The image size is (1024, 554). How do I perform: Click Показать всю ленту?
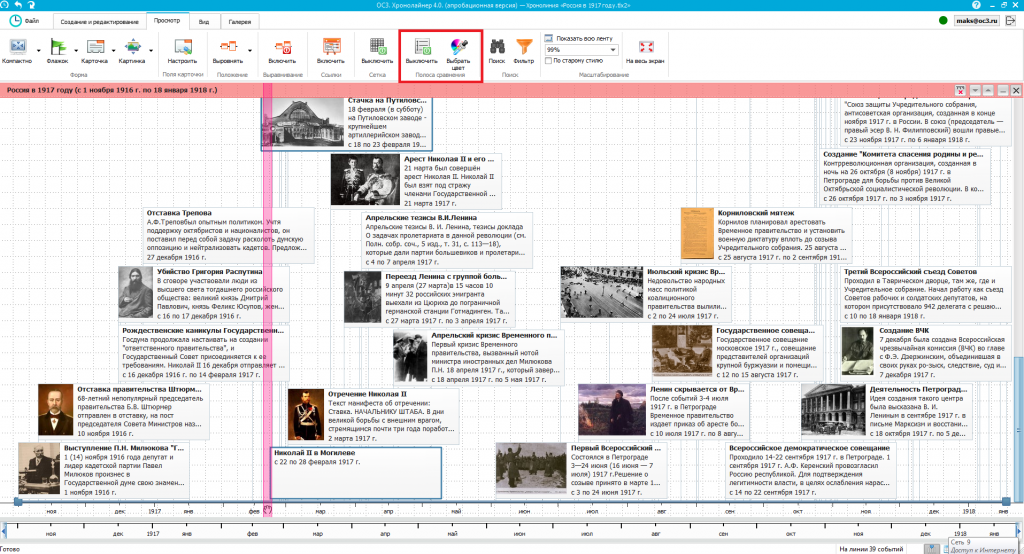pos(579,39)
